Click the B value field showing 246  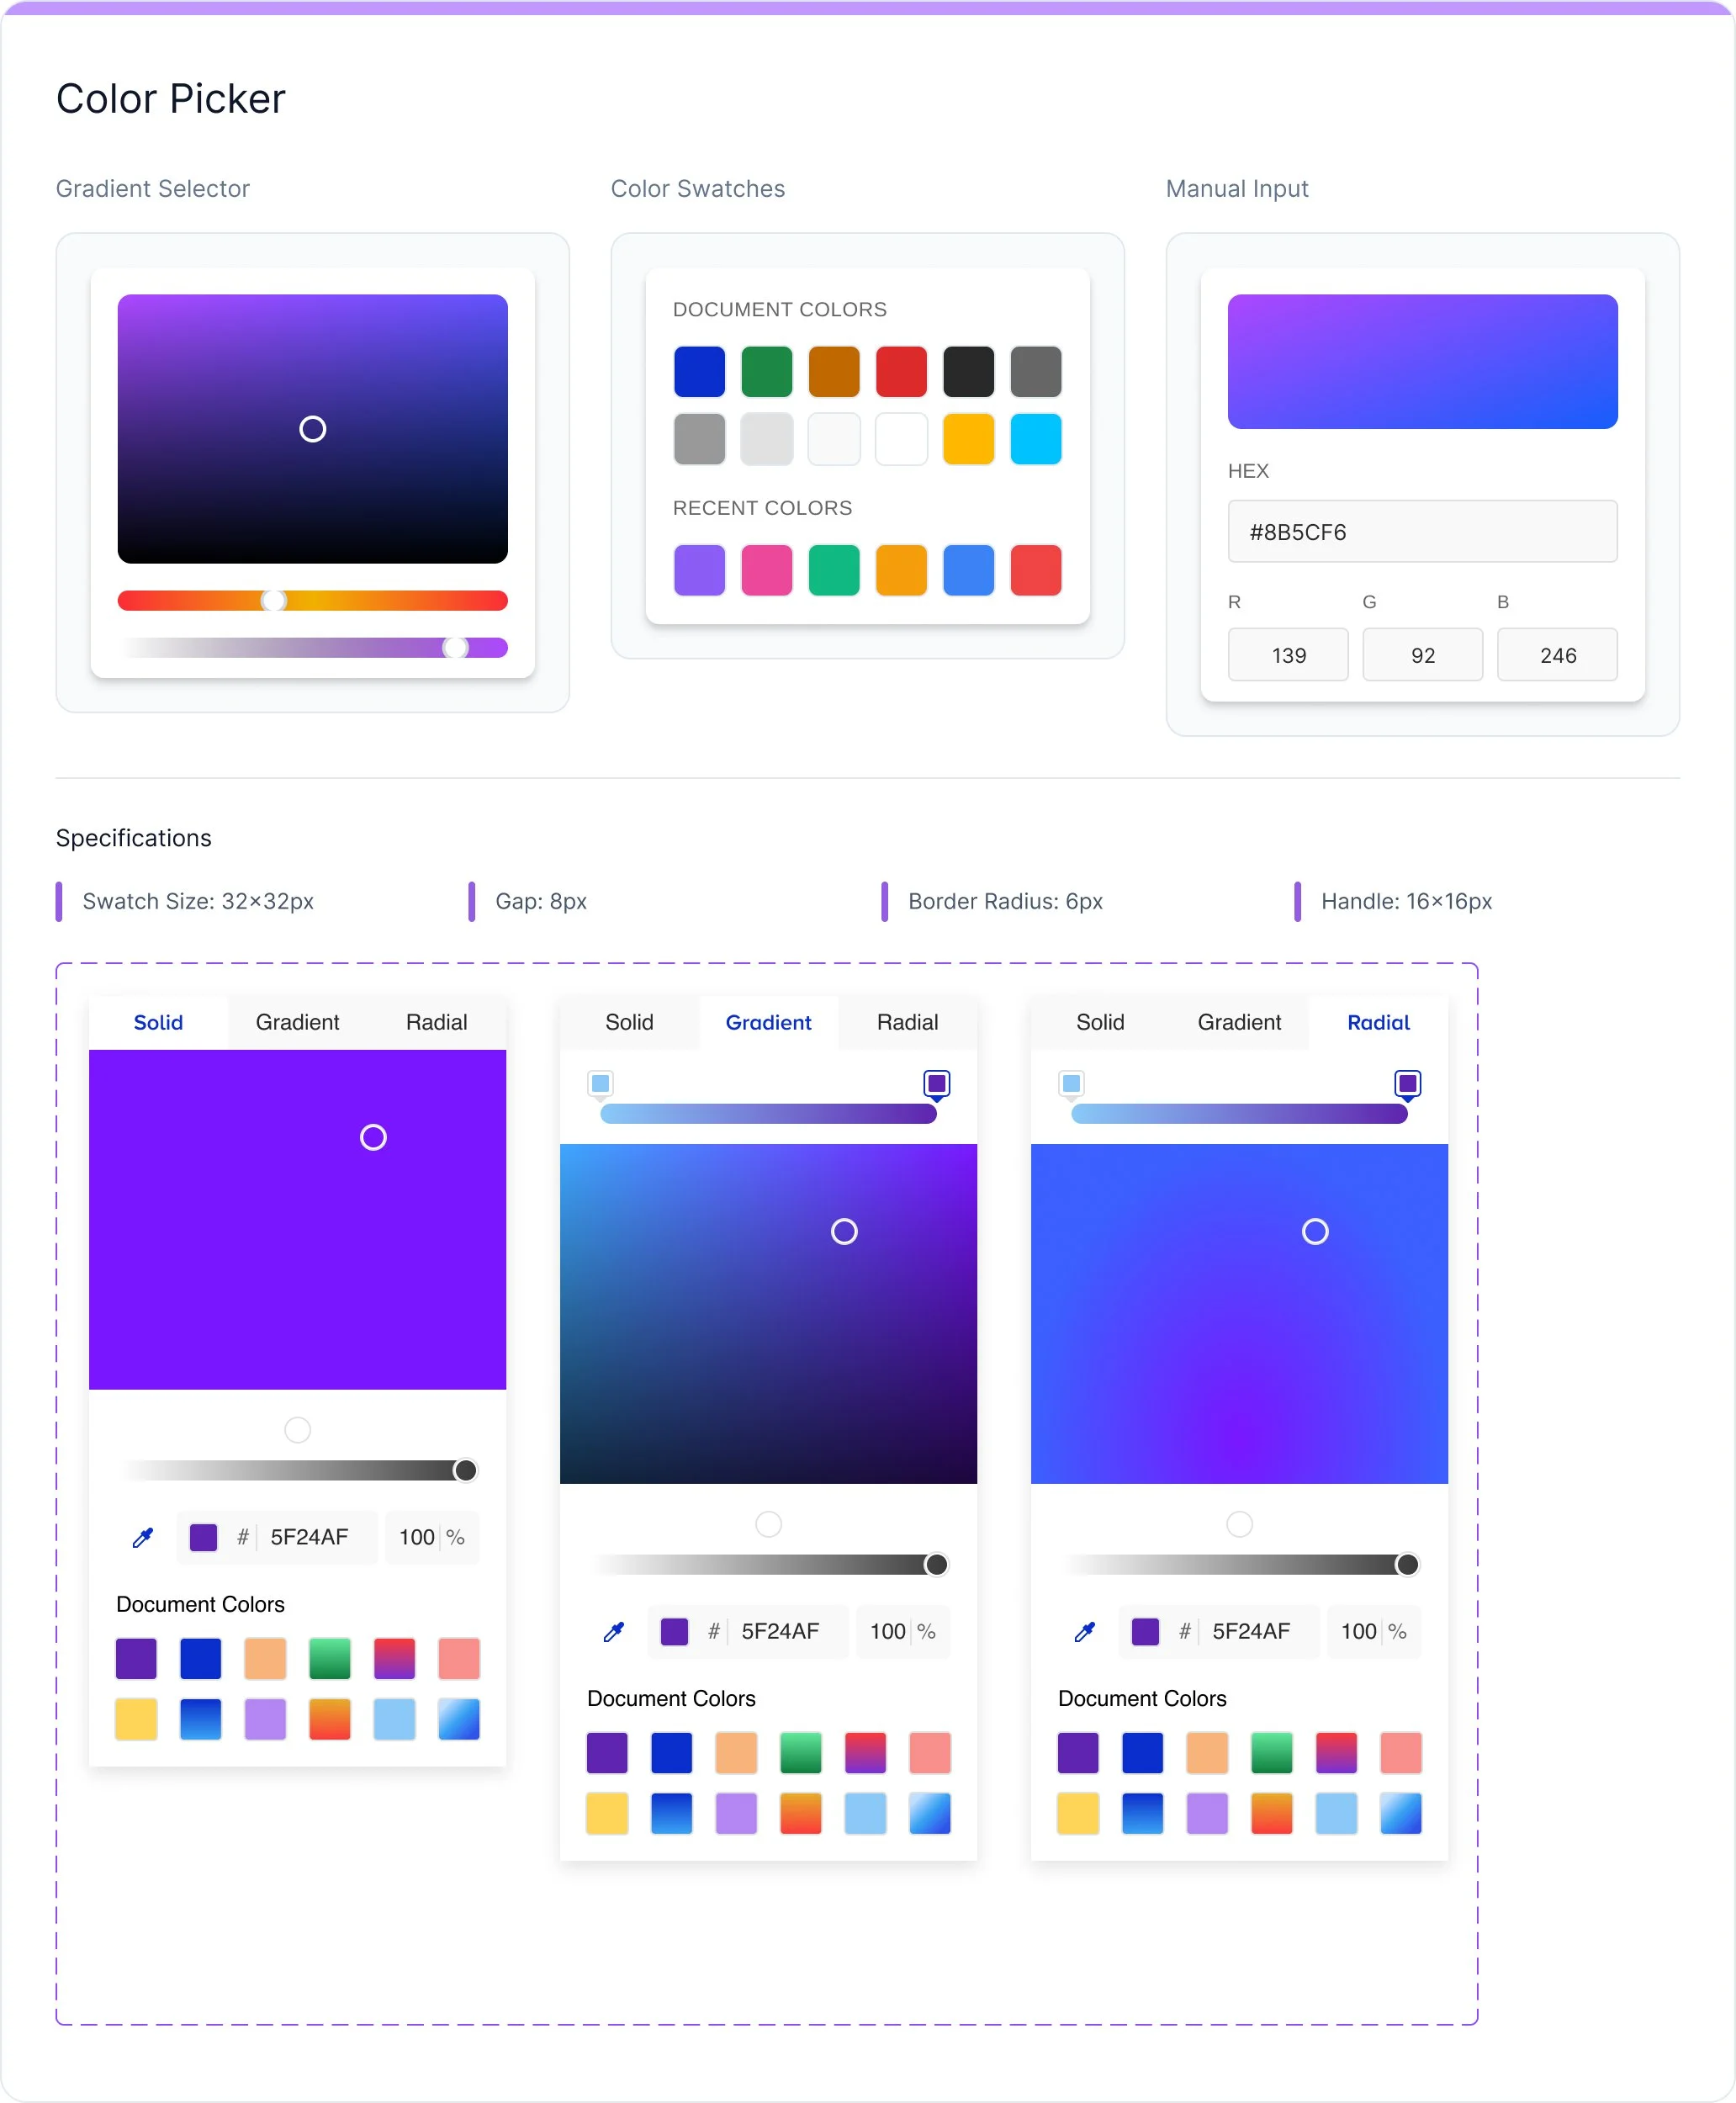1557,655
